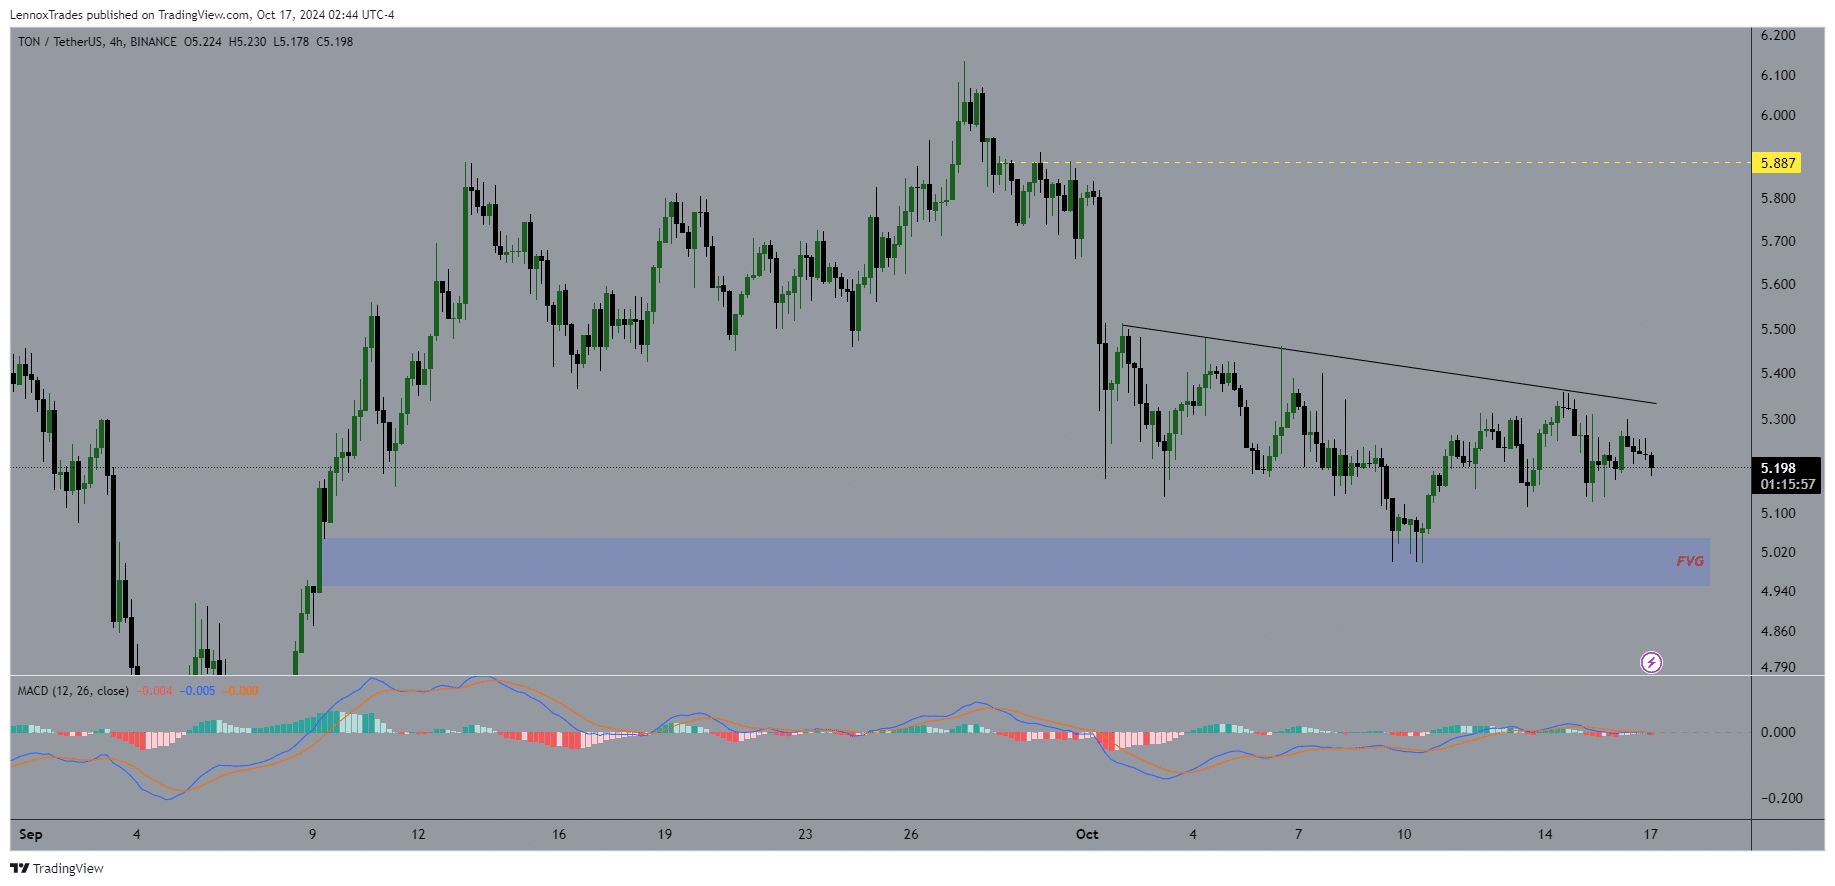Select the yellow dashed horizontal line
Viewport: 1835px width, 886px height.
click(1375, 162)
